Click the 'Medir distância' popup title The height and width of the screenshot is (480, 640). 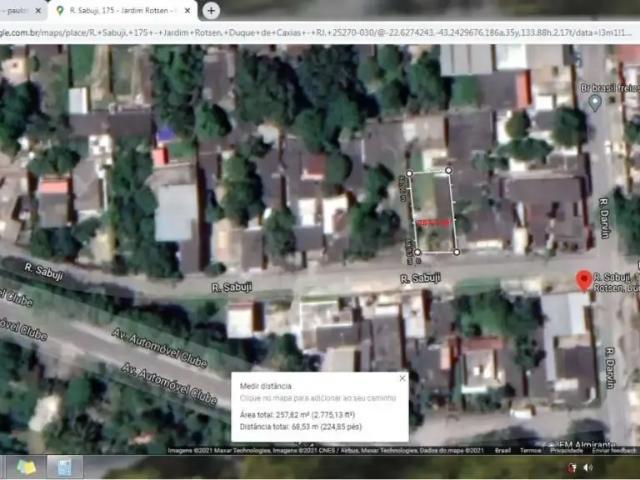pyautogui.click(x=266, y=386)
